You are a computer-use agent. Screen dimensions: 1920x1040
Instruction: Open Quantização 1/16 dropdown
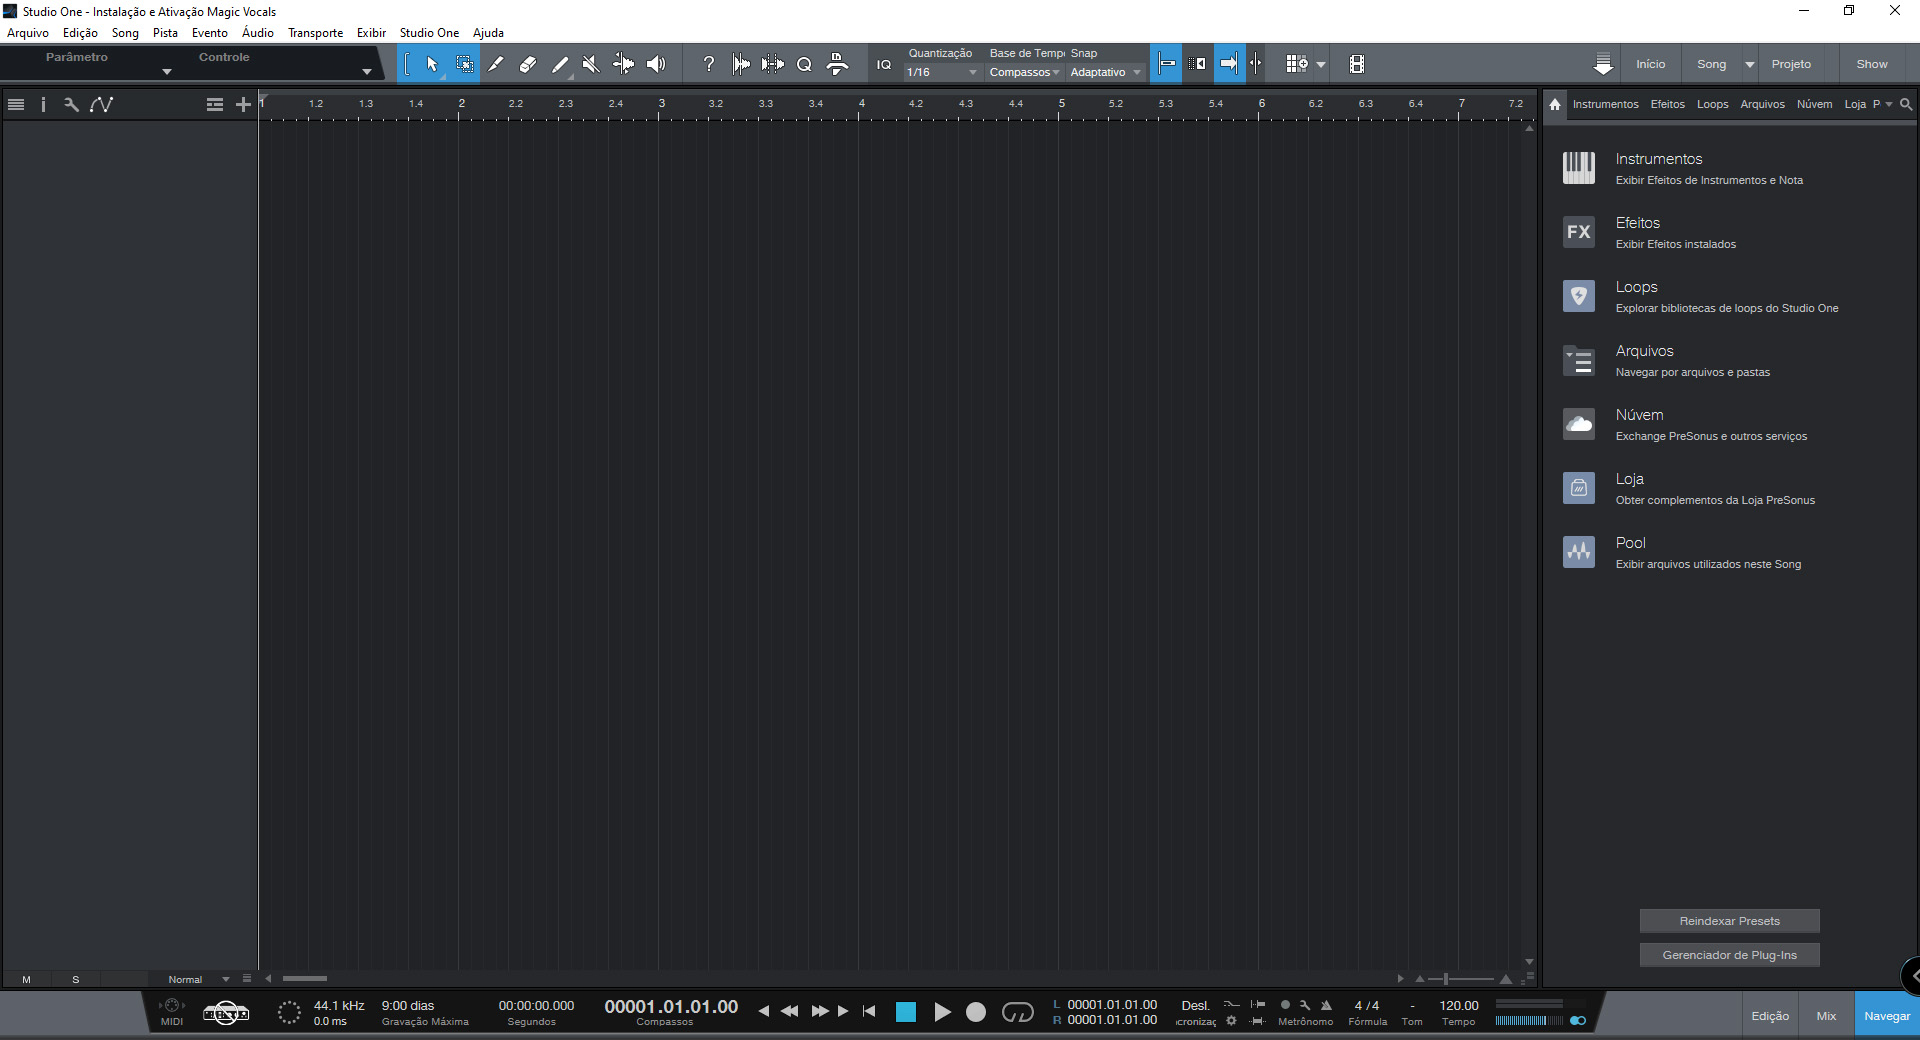pos(942,72)
